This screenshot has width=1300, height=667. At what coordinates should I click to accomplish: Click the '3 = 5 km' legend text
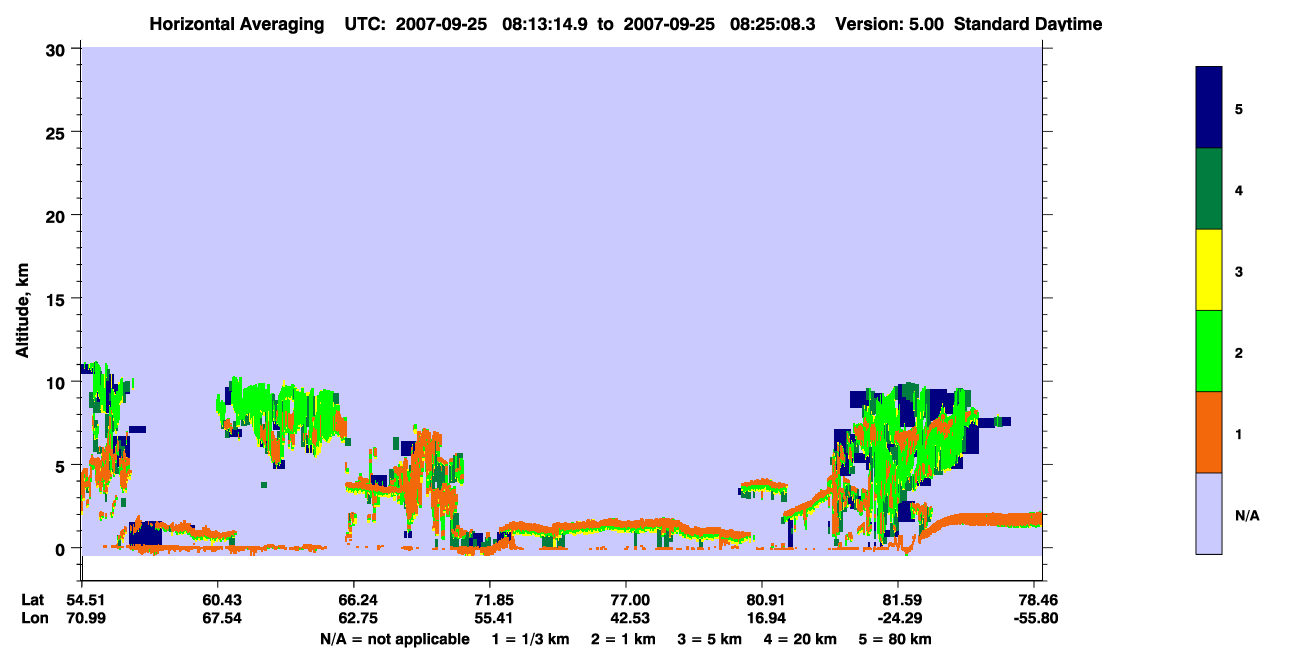[711, 639]
